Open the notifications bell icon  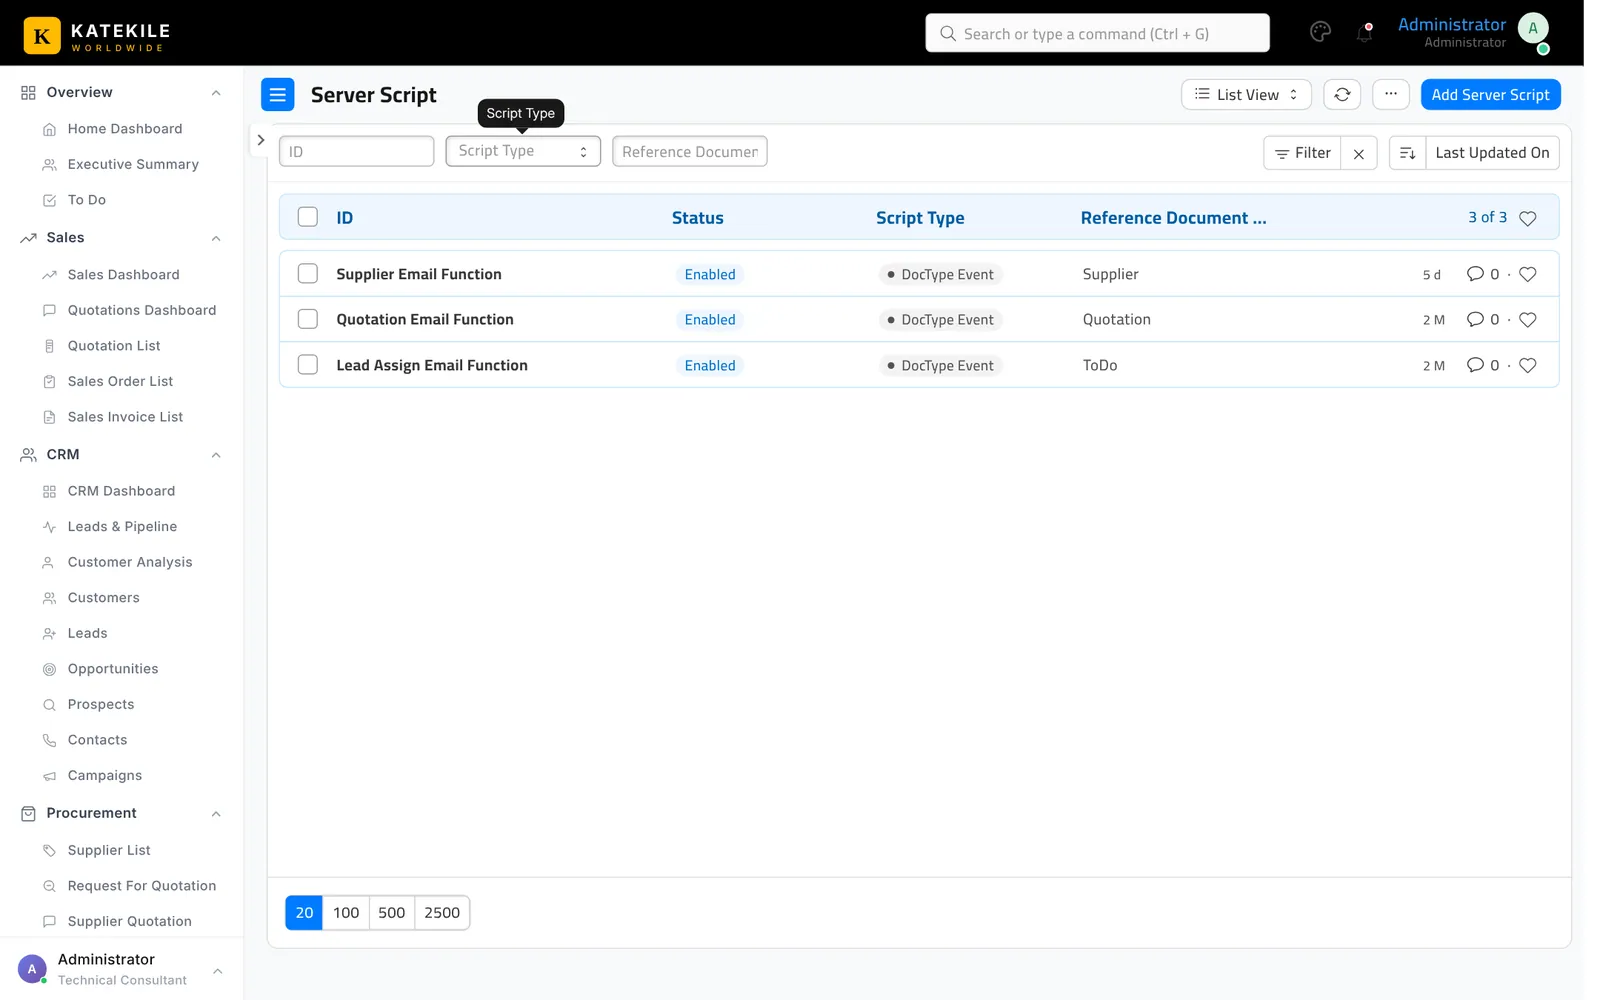pos(1365,32)
